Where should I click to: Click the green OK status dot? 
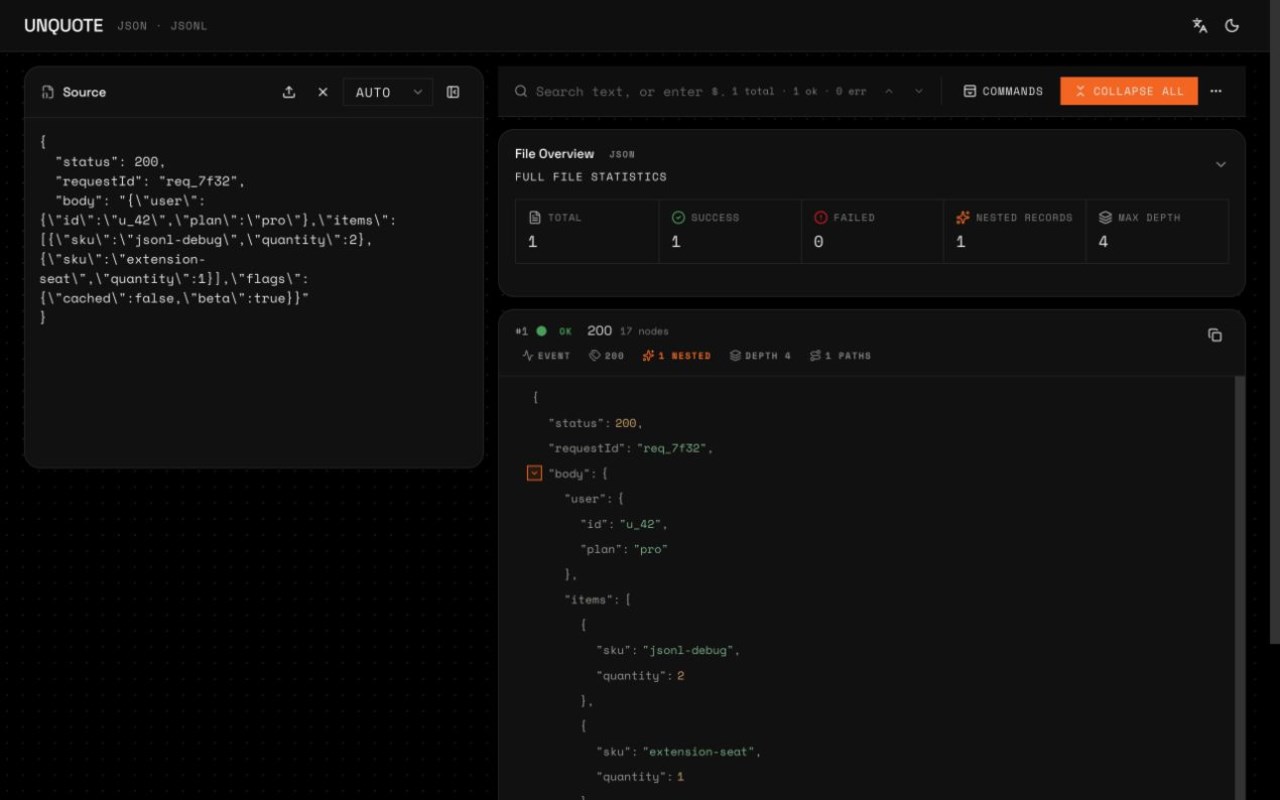[541, 331]
